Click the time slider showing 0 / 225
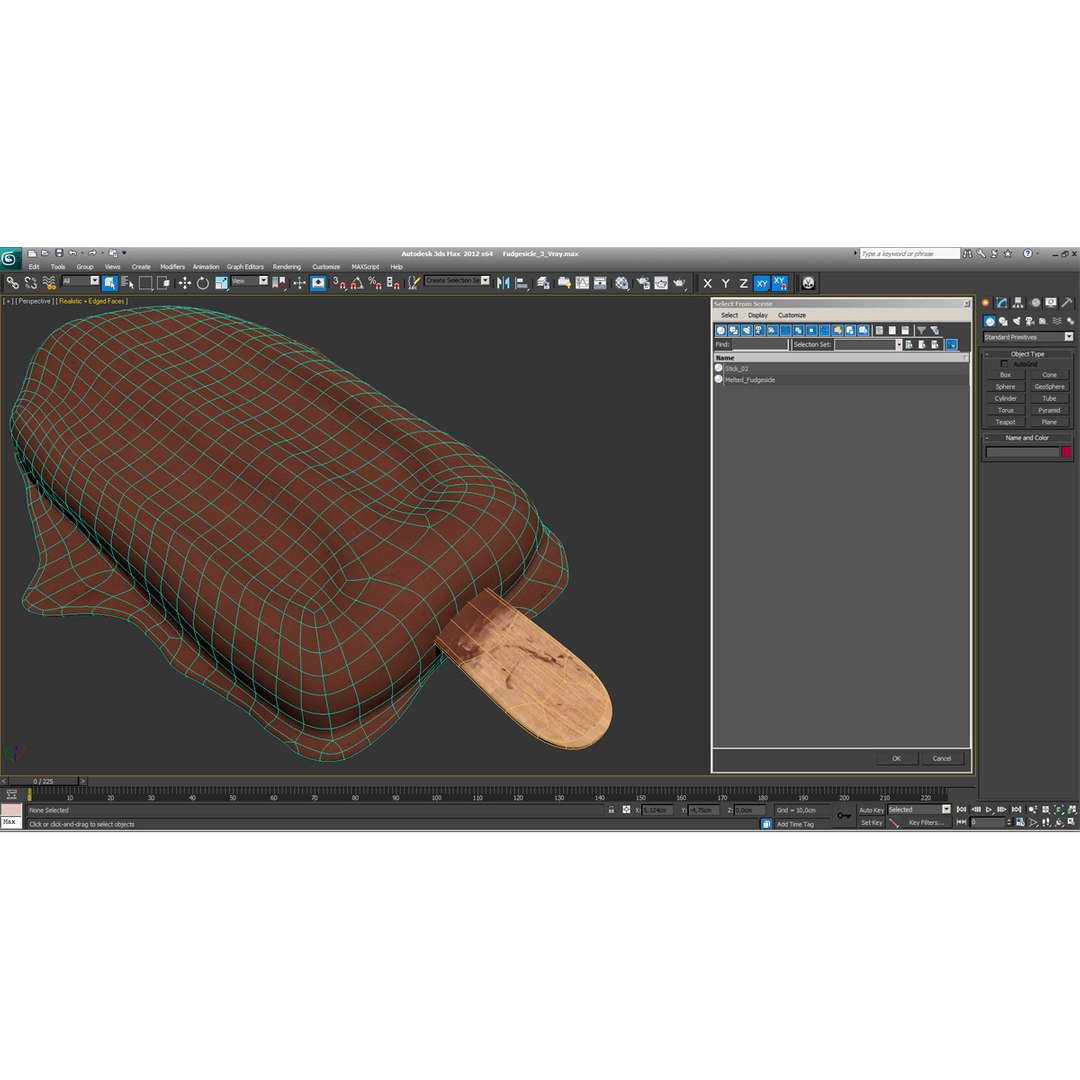Viewport: 1080px width, 1080px height. 44,781
